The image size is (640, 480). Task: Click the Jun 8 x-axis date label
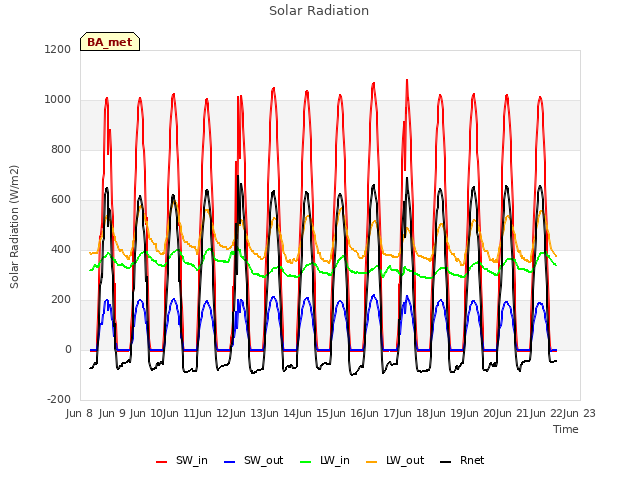point(80,413)
